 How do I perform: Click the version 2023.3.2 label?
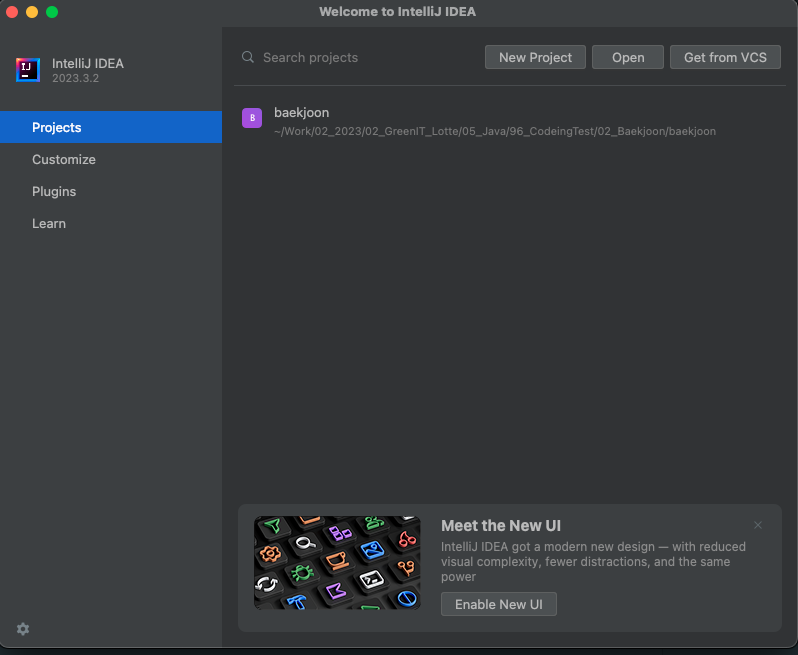75,78
